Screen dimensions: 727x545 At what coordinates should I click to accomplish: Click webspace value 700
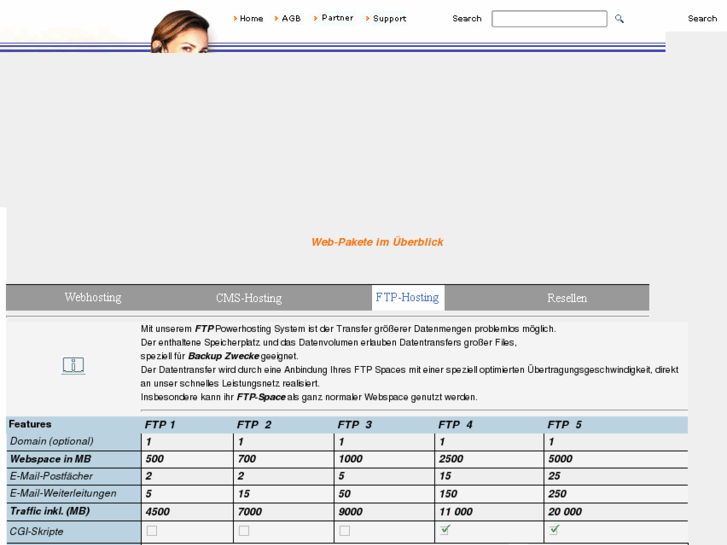[247, 459]
